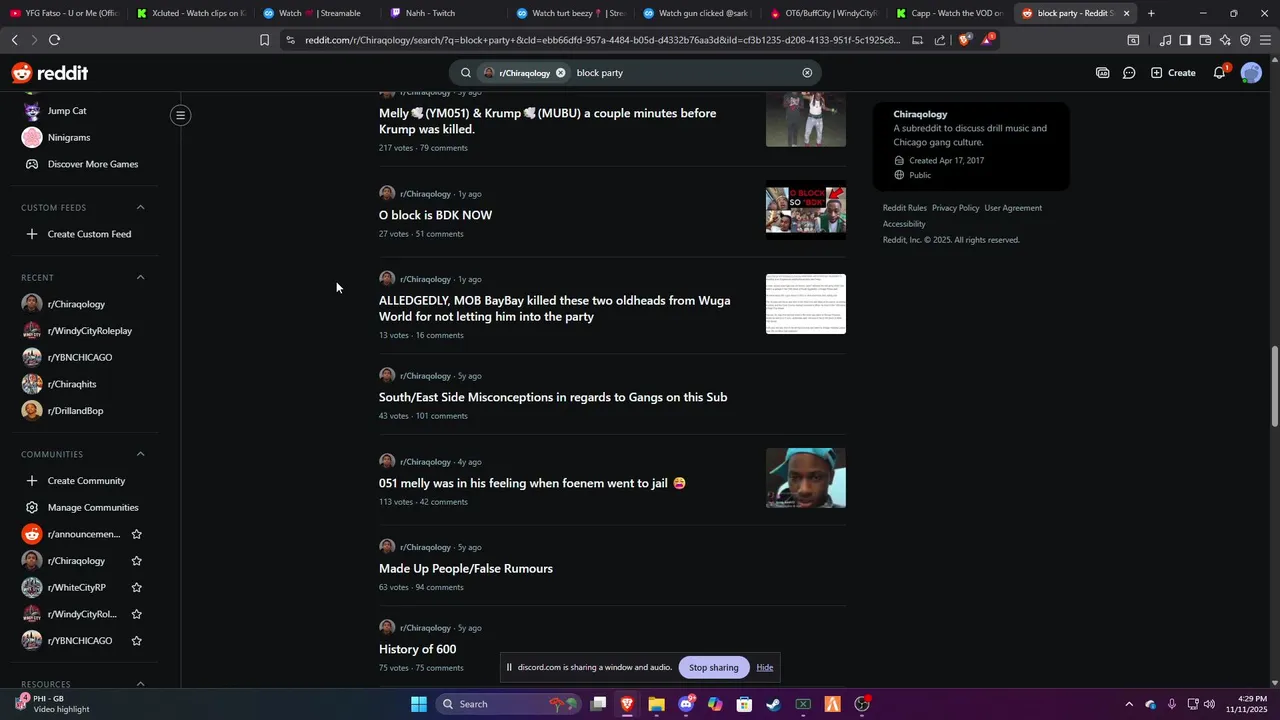1280x720 pixels.
Task: Open the Brave hamburger main menu
Action: [1265, 40]
